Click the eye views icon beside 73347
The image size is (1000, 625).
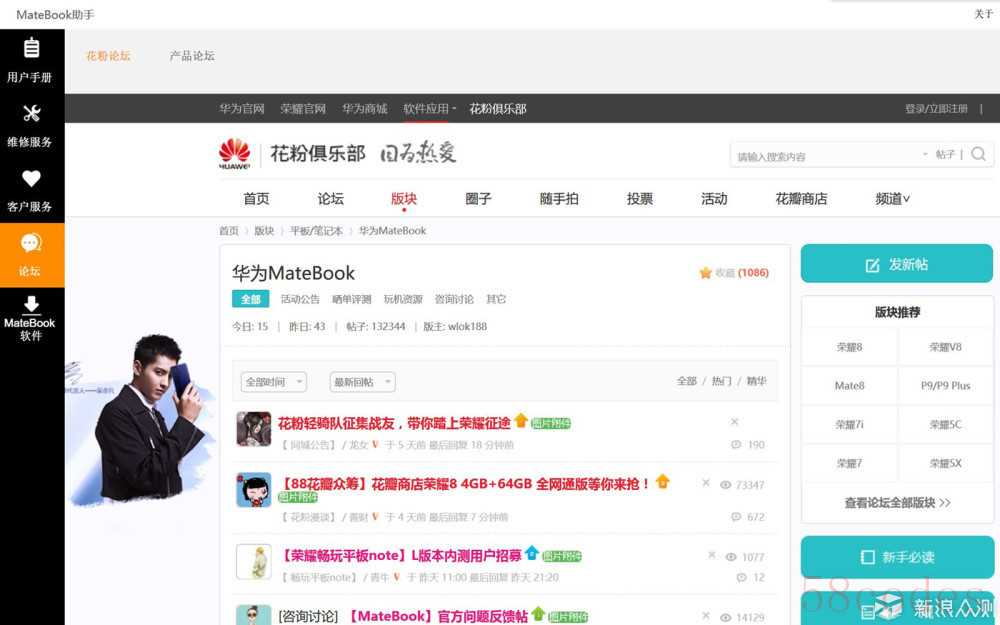[x=726, y=485]
